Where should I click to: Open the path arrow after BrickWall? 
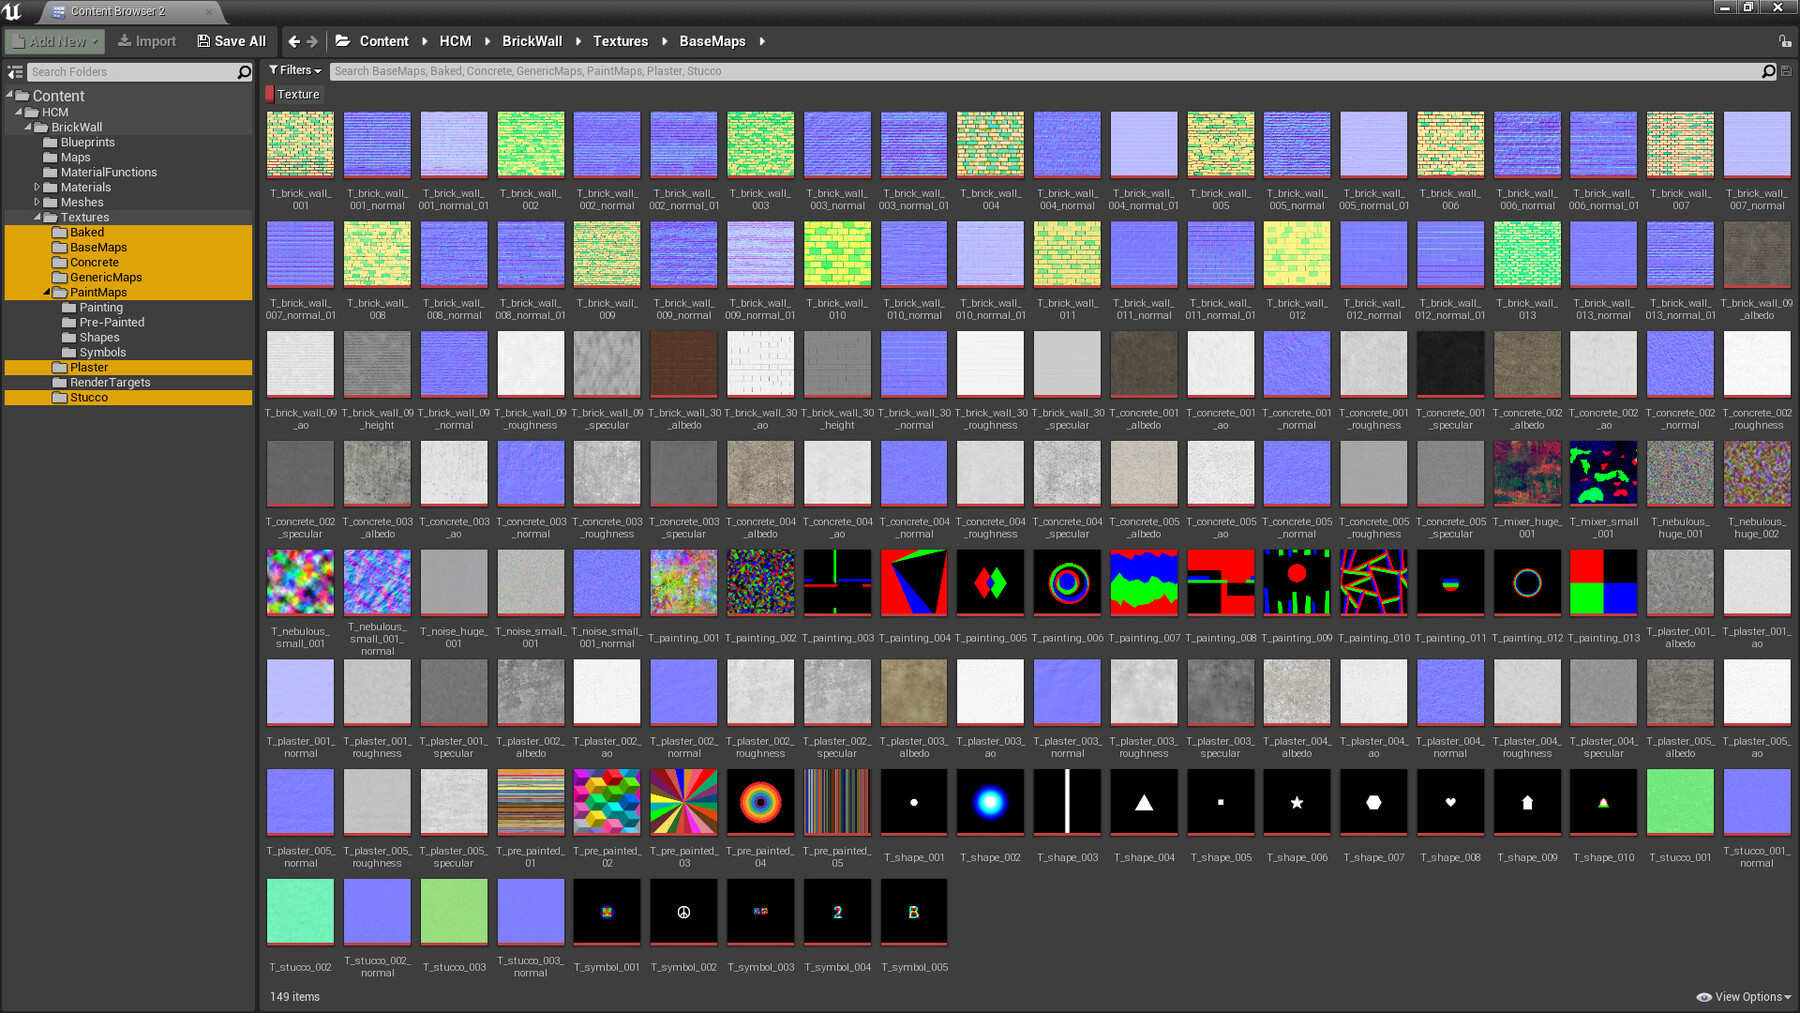pyautogui.click(x=578, y=41)
